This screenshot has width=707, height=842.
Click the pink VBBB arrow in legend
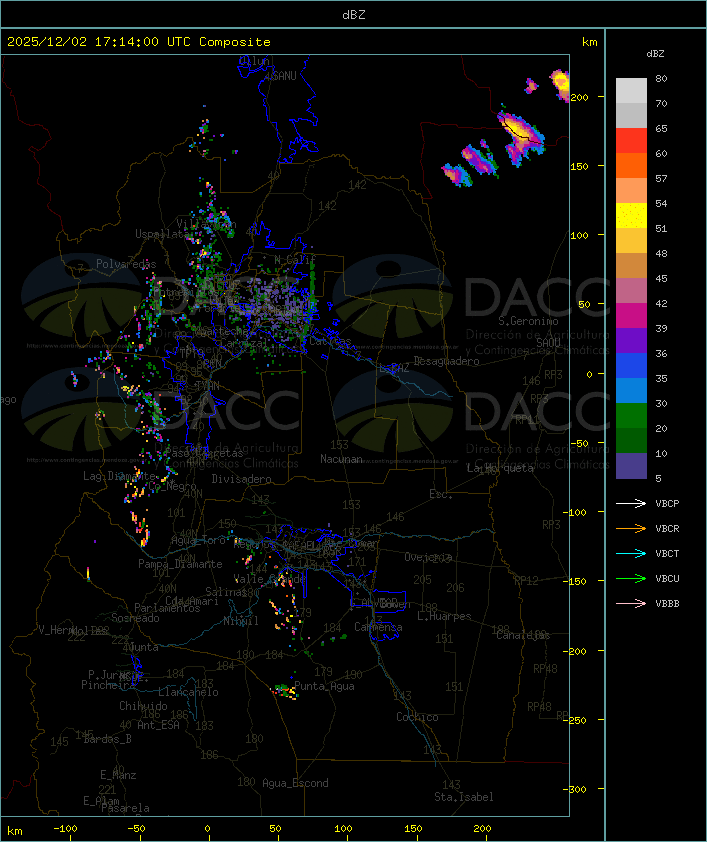tap(631, 604)
